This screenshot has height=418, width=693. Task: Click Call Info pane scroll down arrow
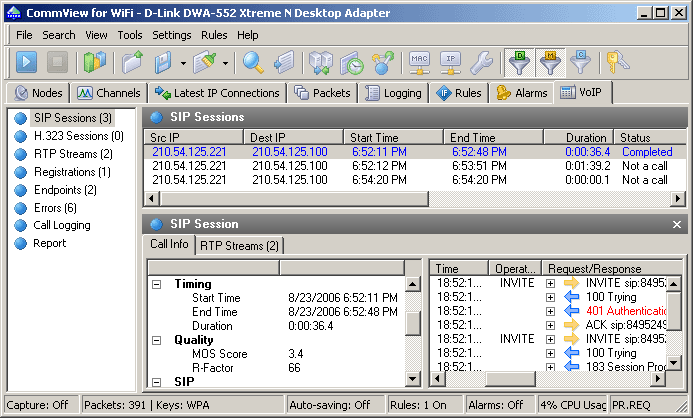point(412,379)
